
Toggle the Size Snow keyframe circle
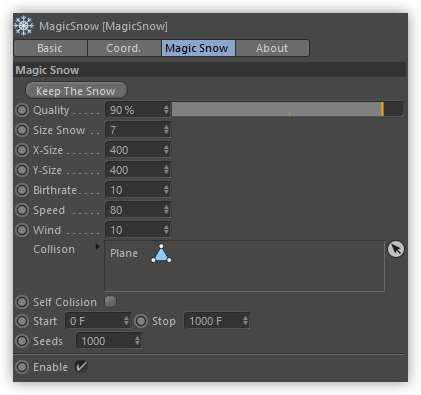(x=22, y=130)
